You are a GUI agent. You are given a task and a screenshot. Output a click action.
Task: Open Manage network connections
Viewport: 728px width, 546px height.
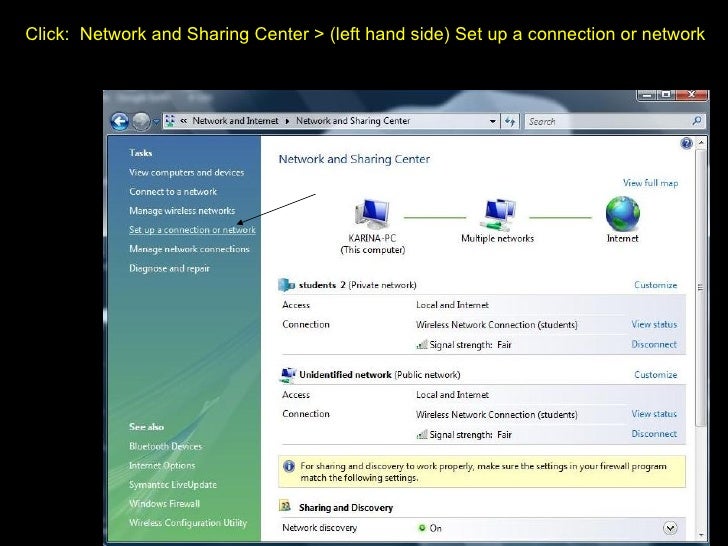tap(189, 249)
